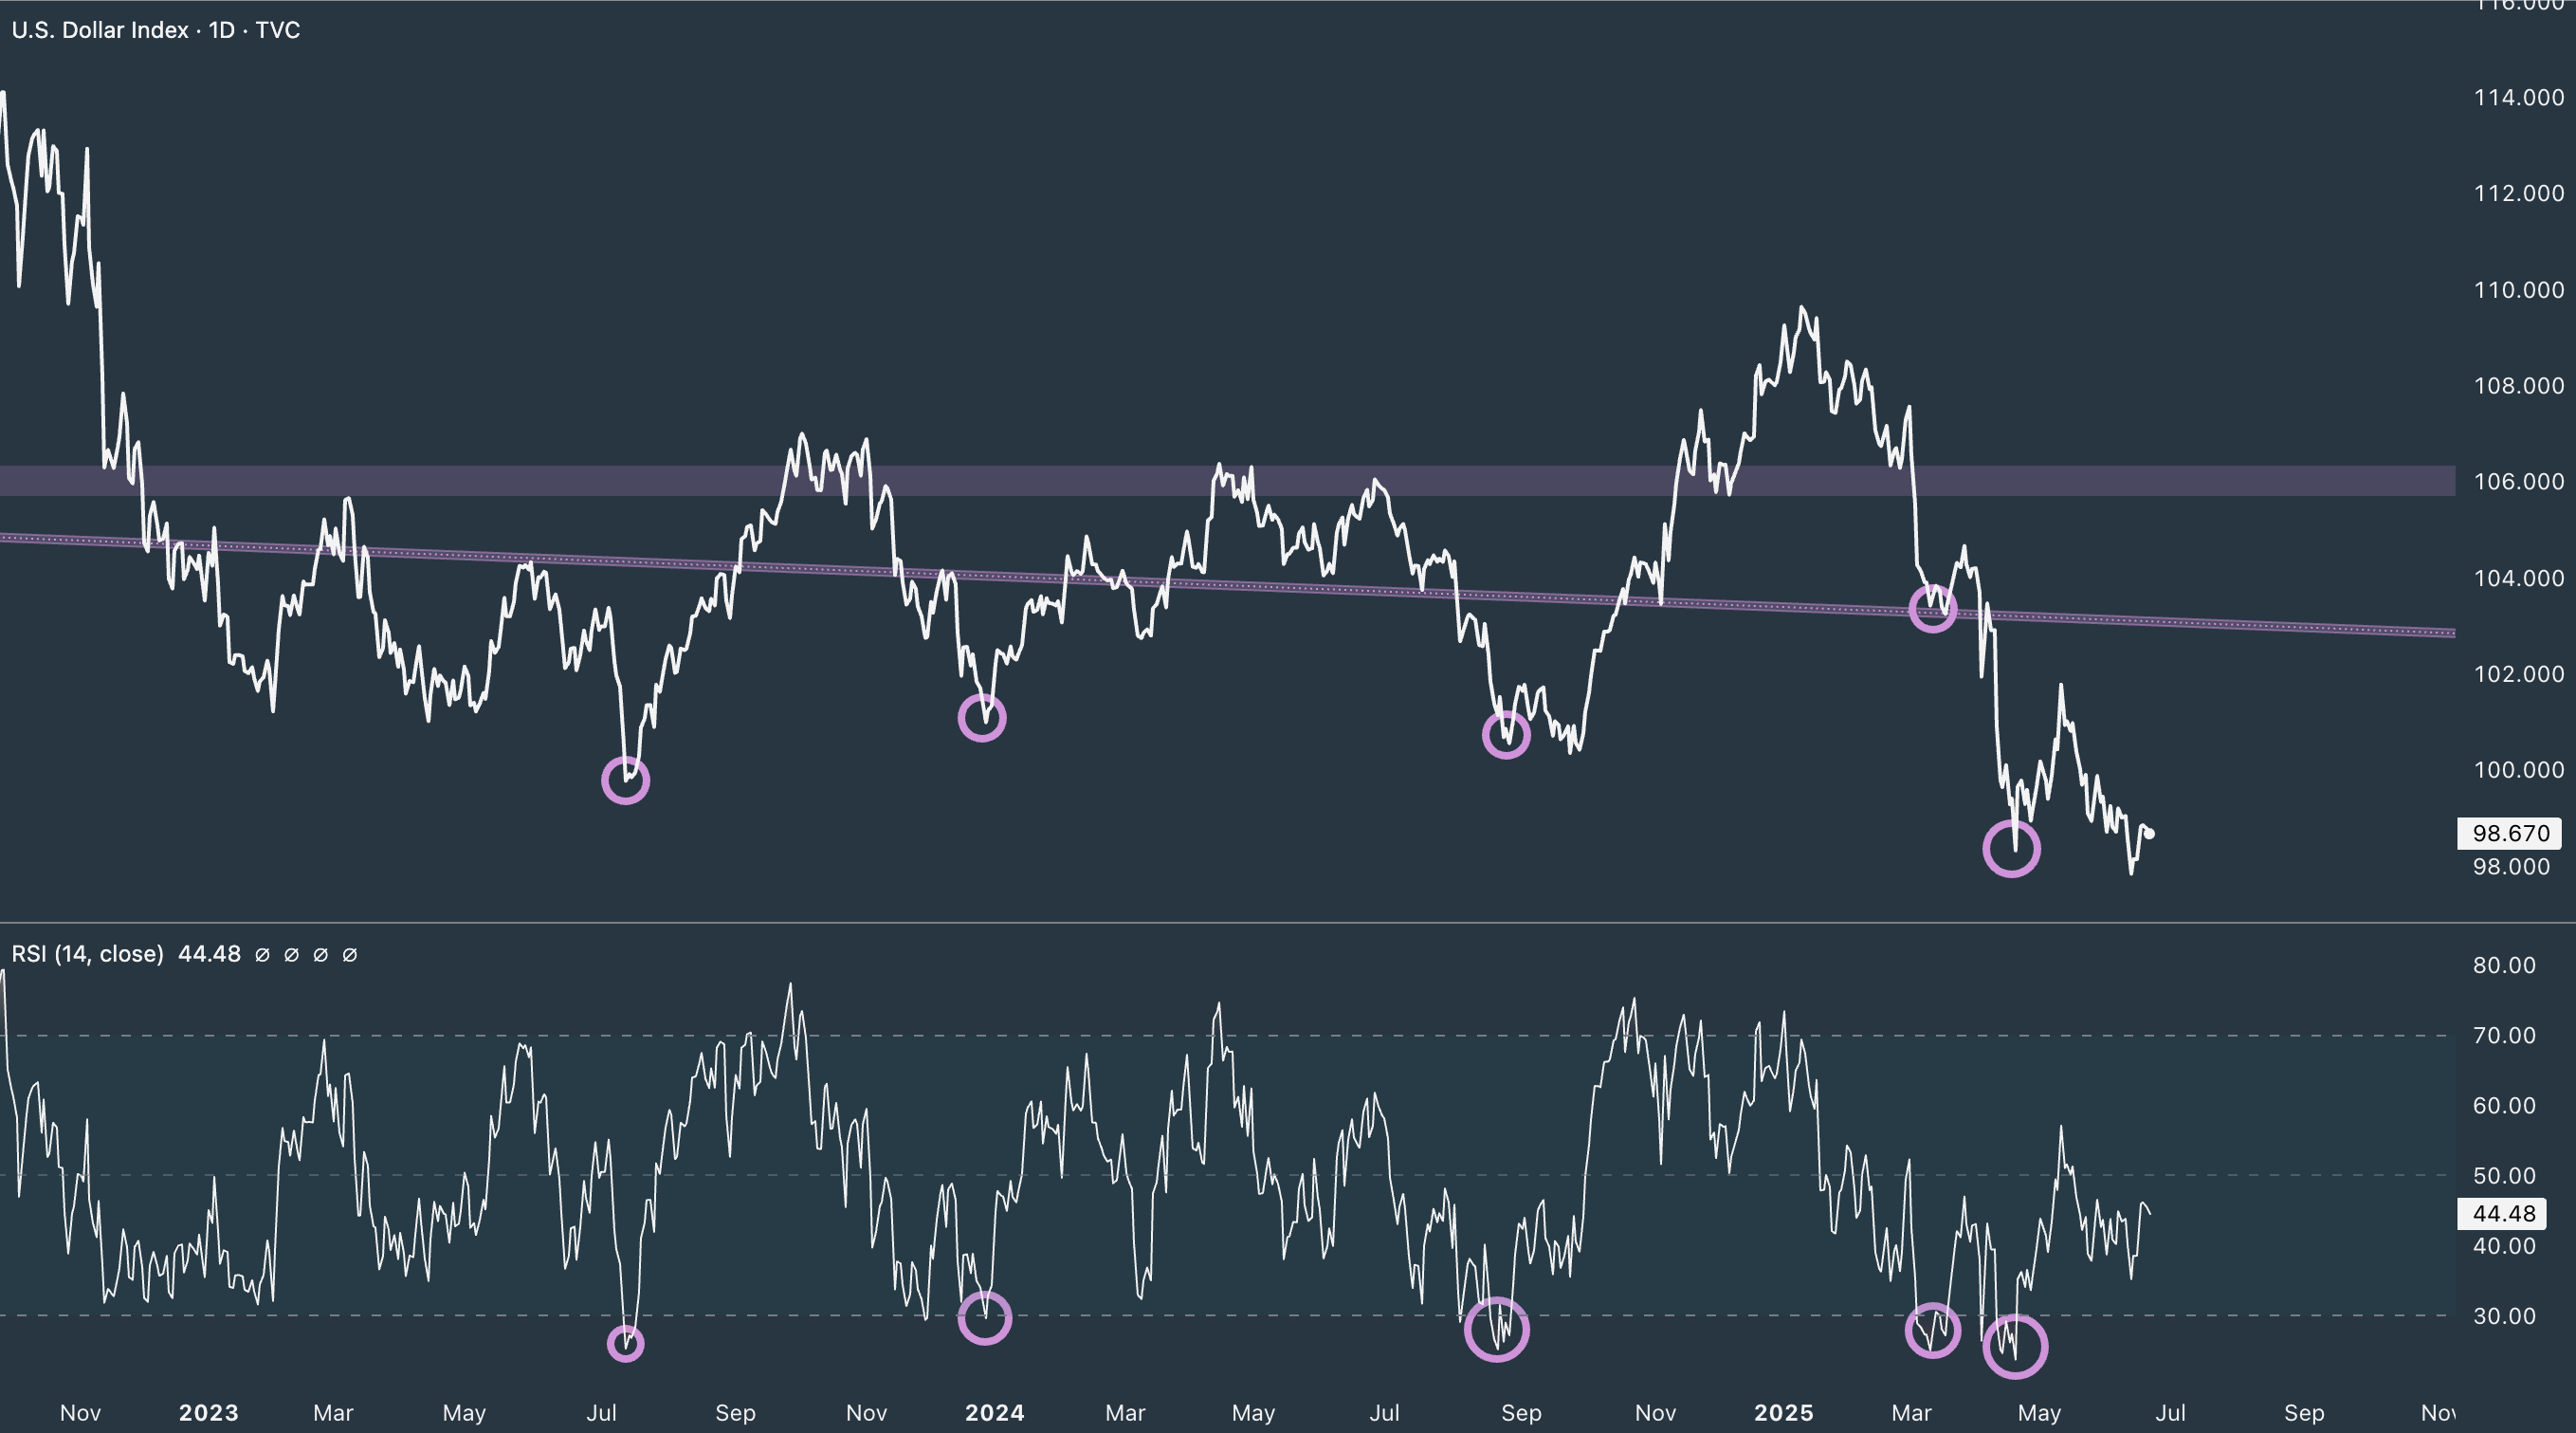The width and height of the screenshot is (2576, 1433).
Task: Click the 104.000 price scale label
Action: [2518, 578]
